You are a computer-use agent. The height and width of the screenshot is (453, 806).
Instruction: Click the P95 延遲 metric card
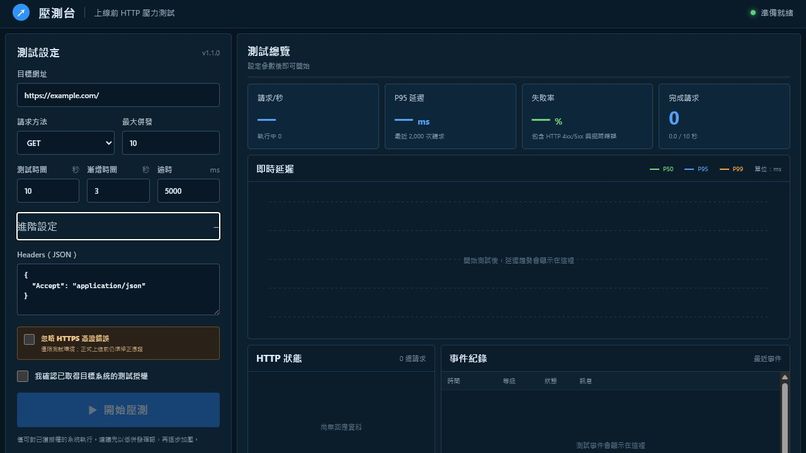(450, 116)
